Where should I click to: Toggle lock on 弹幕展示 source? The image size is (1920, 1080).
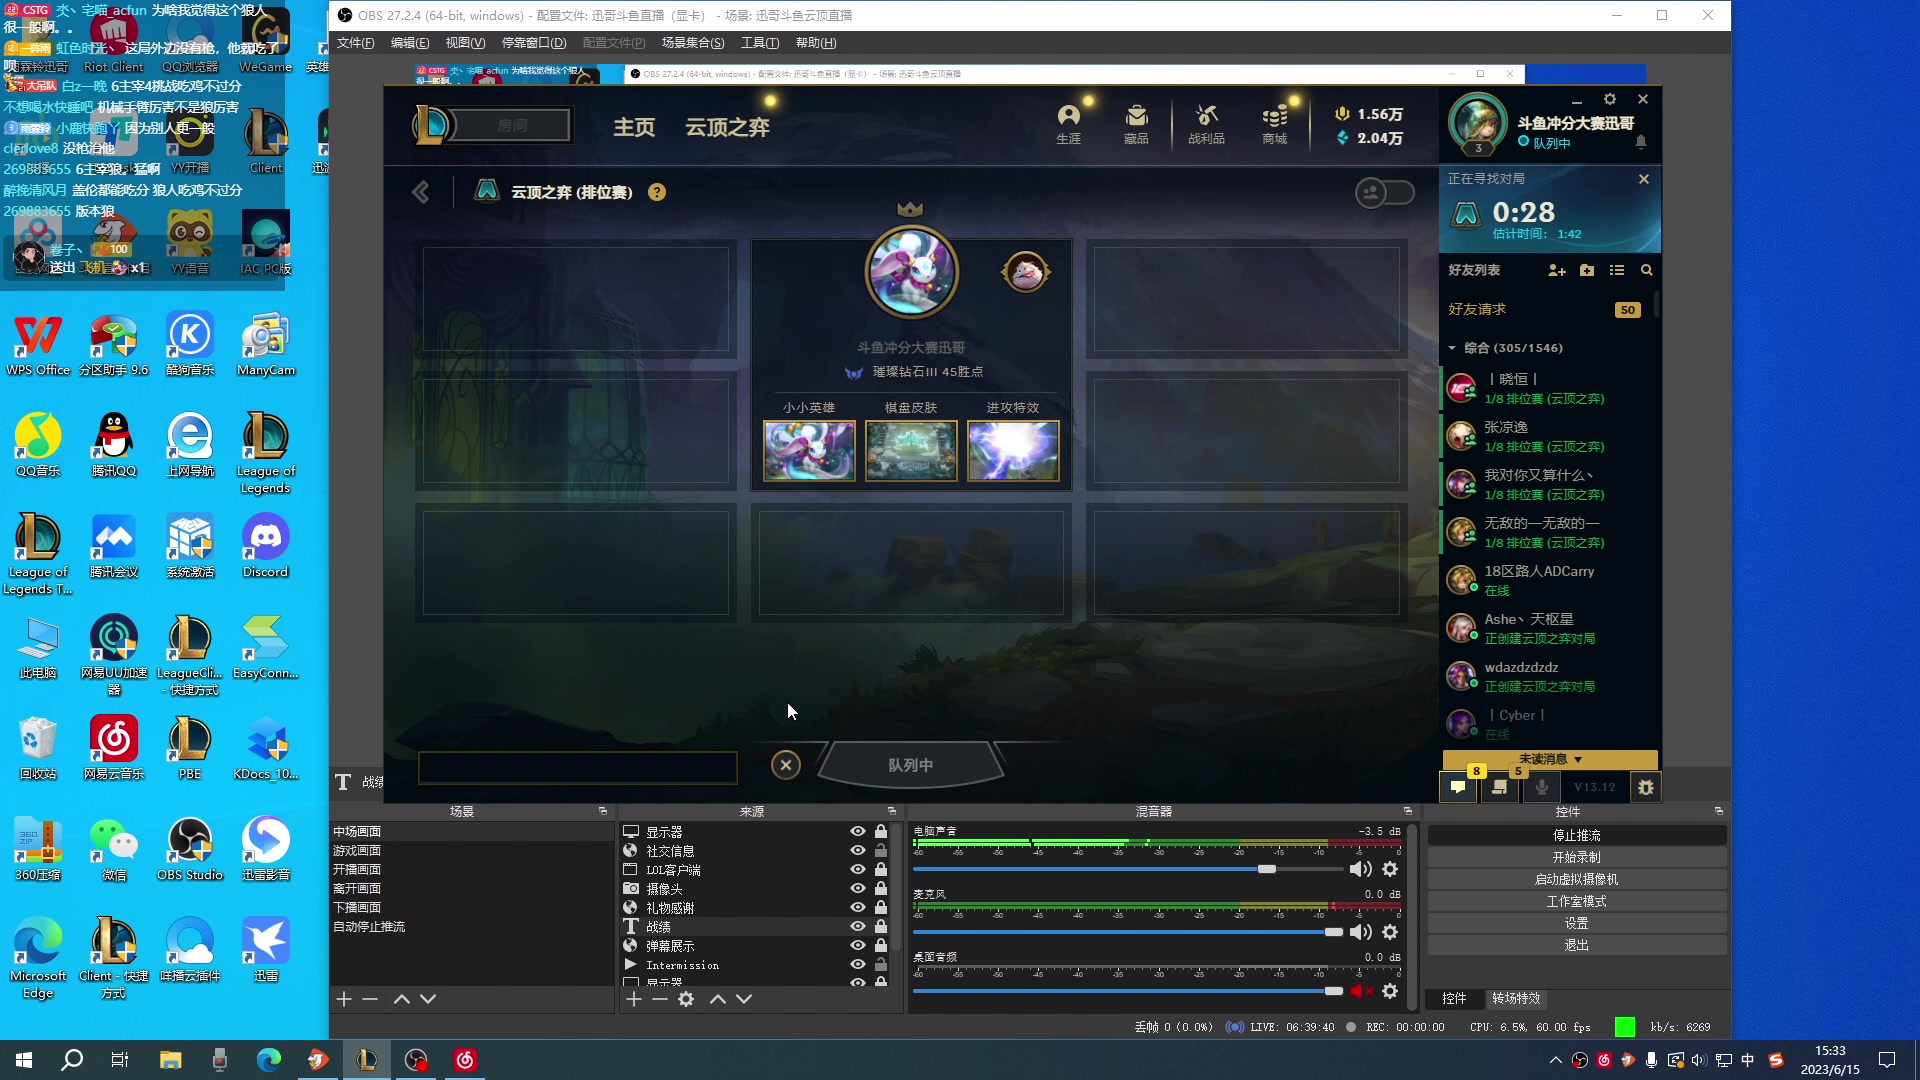[x=881, y=945]
